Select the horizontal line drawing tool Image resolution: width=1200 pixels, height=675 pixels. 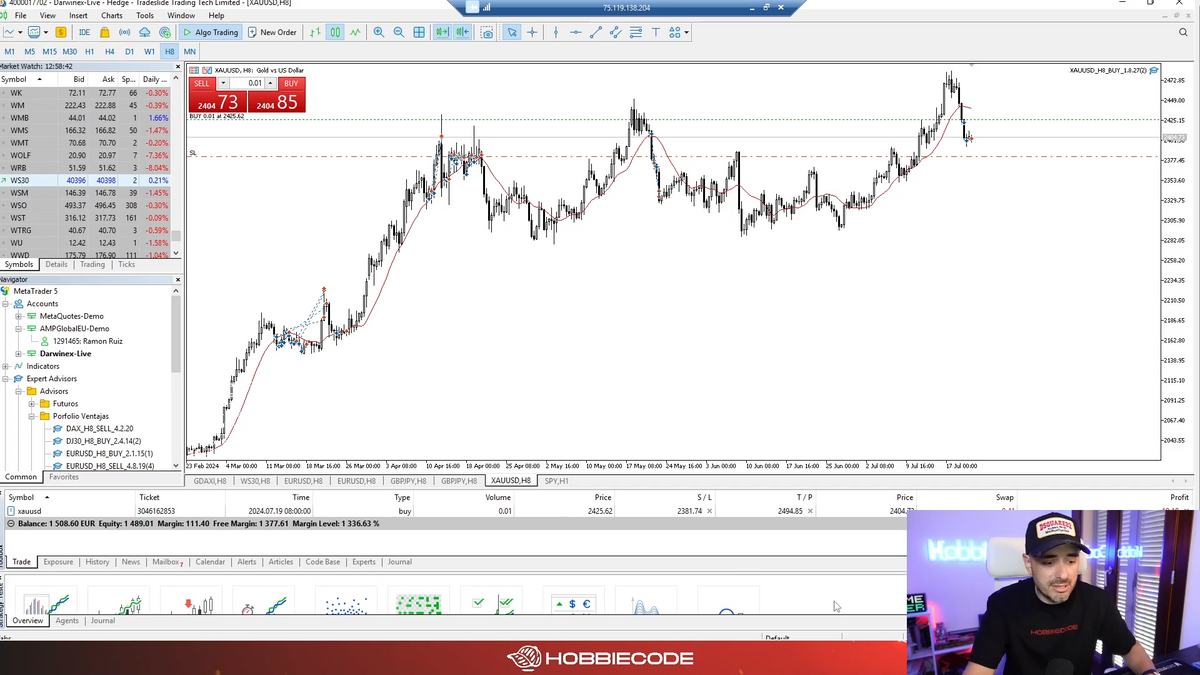click(575, 32)
